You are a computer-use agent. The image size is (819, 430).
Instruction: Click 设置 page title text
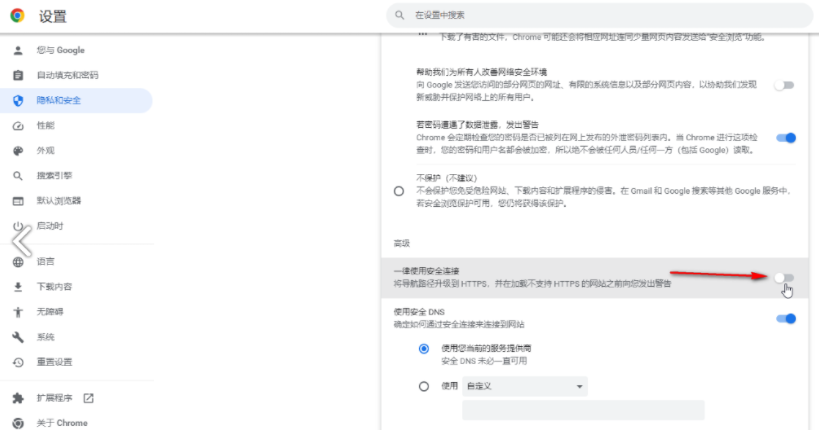point(53,16)
